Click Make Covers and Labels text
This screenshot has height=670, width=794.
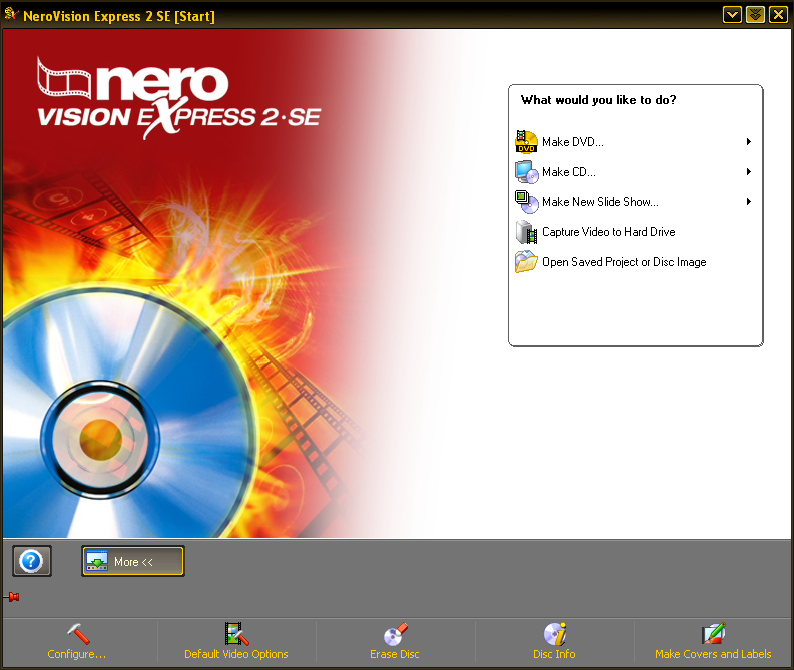tap(713, 654)
